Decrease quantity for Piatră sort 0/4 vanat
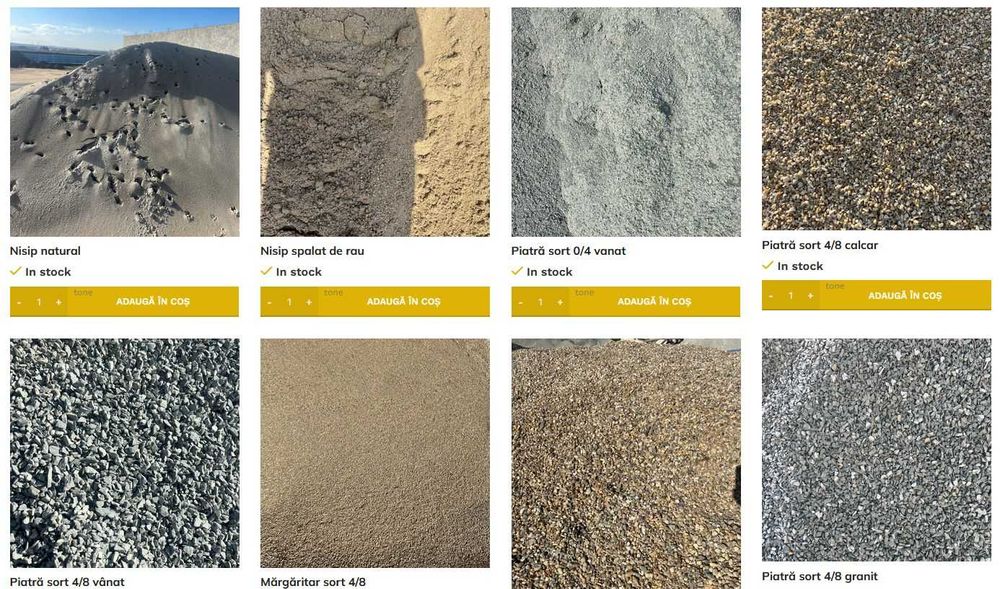1000x589 pixels. click(520, 302)
